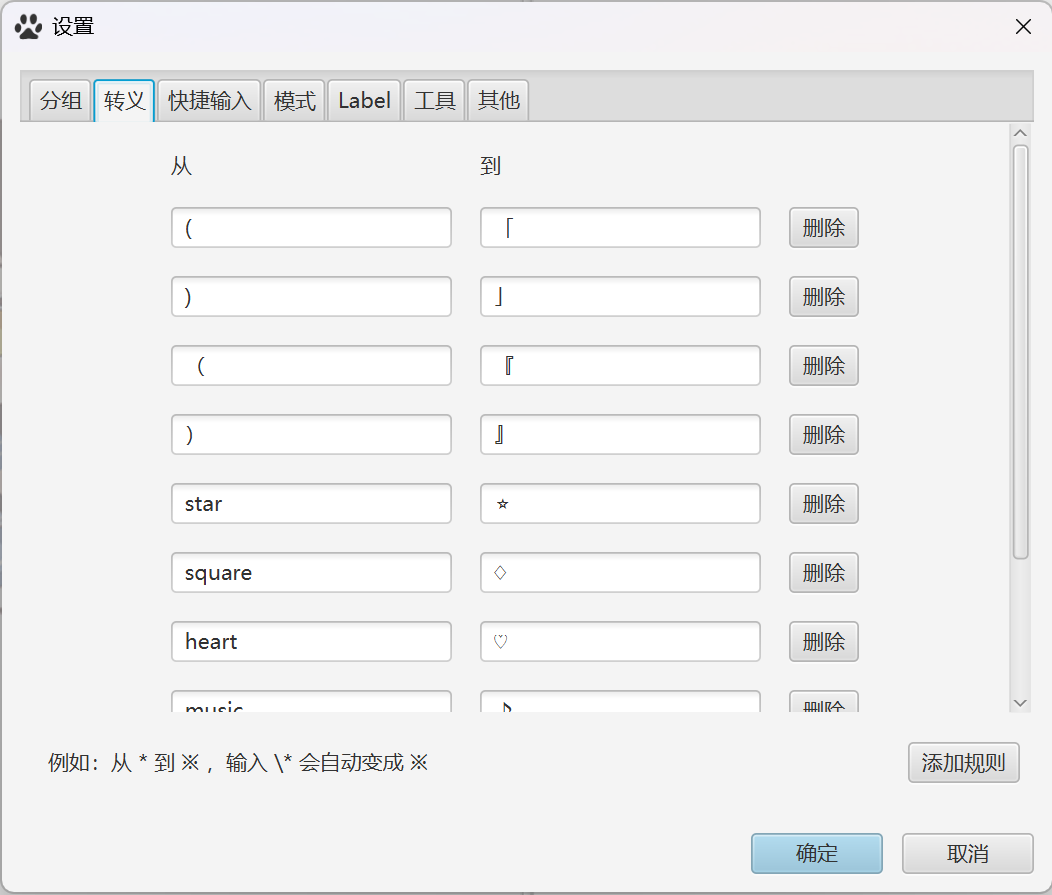The height and width of the screenshot is (895, 1052).
Task: Focus the 'heart' source text field
Action: (x=311, y=642)
